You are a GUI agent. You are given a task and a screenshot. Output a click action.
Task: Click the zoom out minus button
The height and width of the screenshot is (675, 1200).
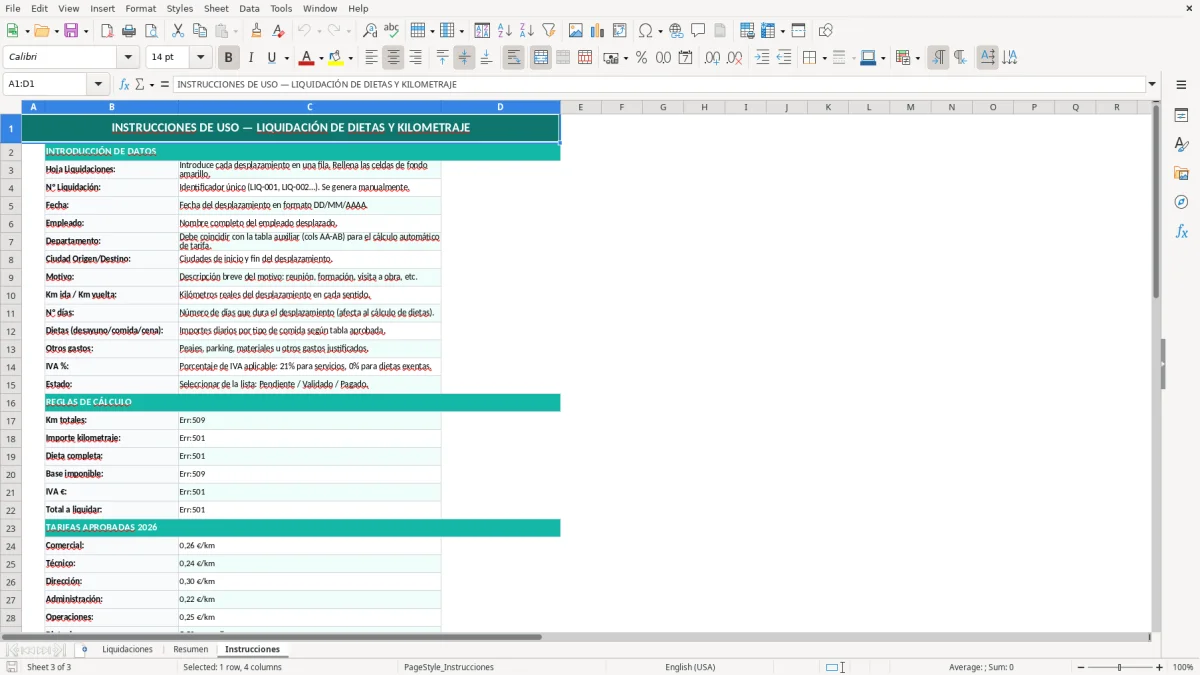1081,667
